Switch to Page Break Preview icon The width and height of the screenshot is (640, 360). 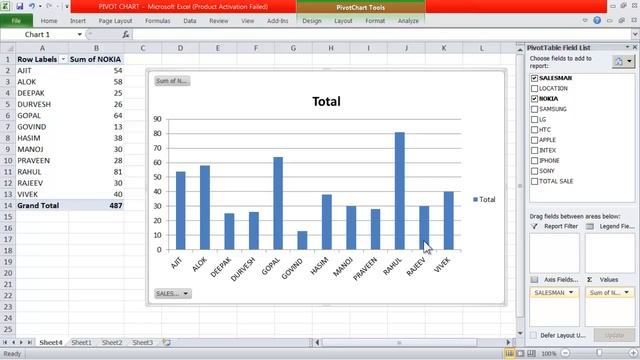531,353
